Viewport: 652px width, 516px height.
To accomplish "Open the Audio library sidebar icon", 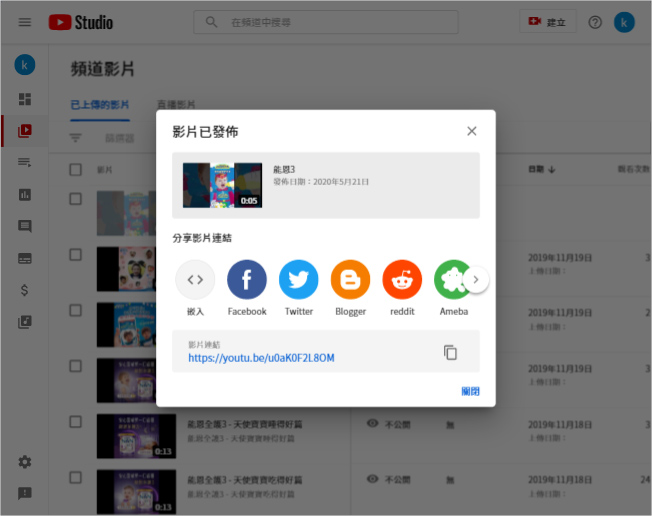I will click(x=25, y=322).
